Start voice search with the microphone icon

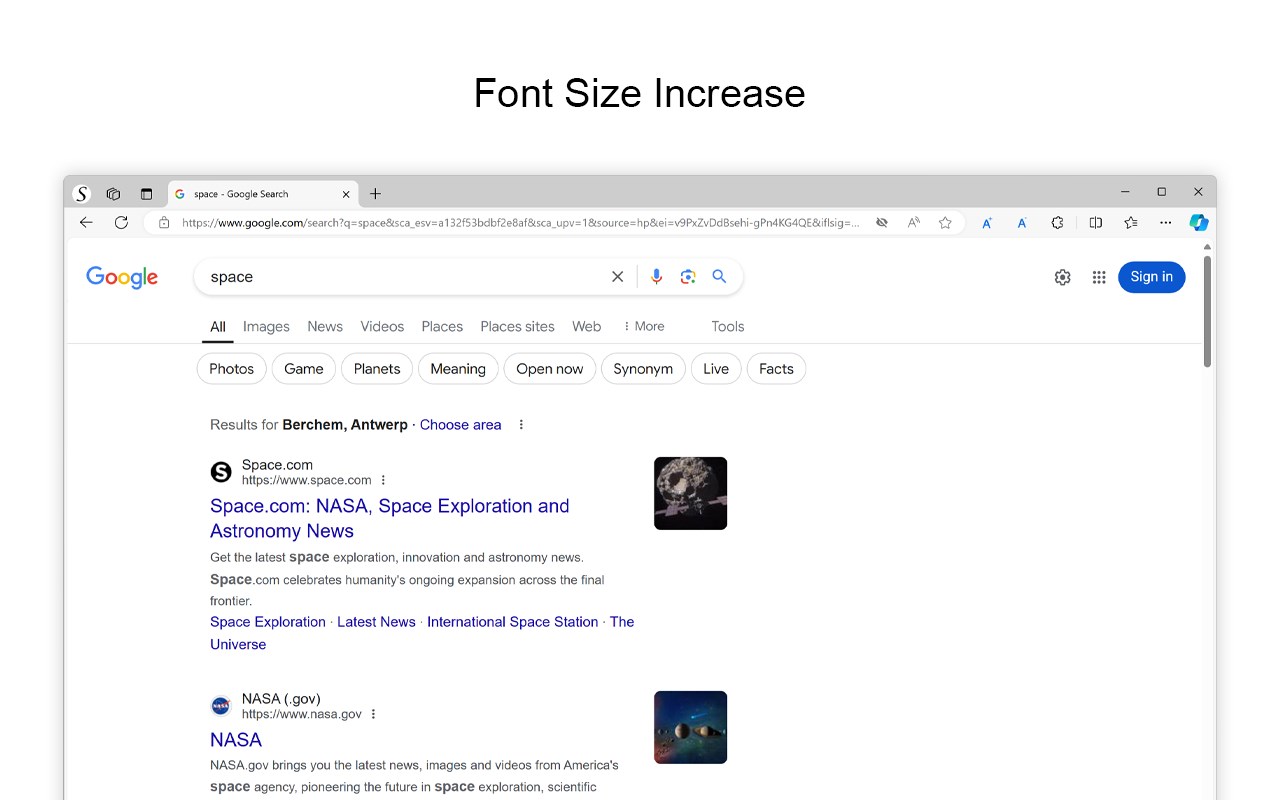656,277
